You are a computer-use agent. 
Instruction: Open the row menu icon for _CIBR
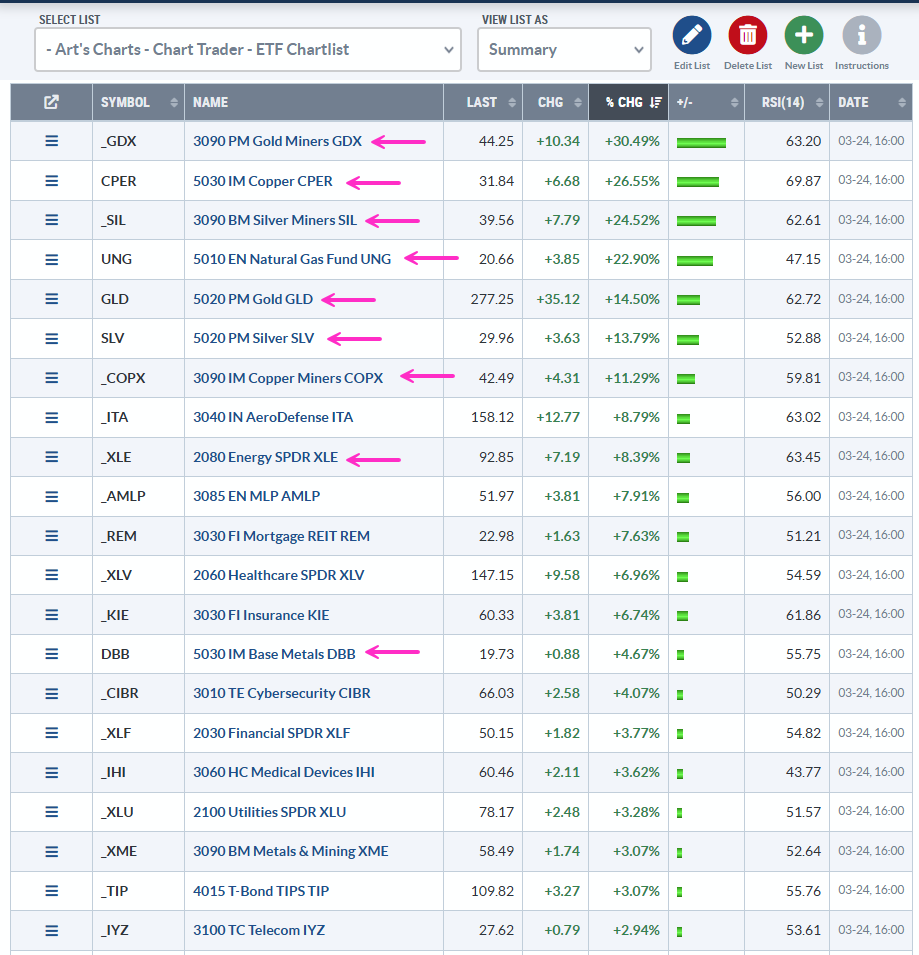click(x=52, y=694)
